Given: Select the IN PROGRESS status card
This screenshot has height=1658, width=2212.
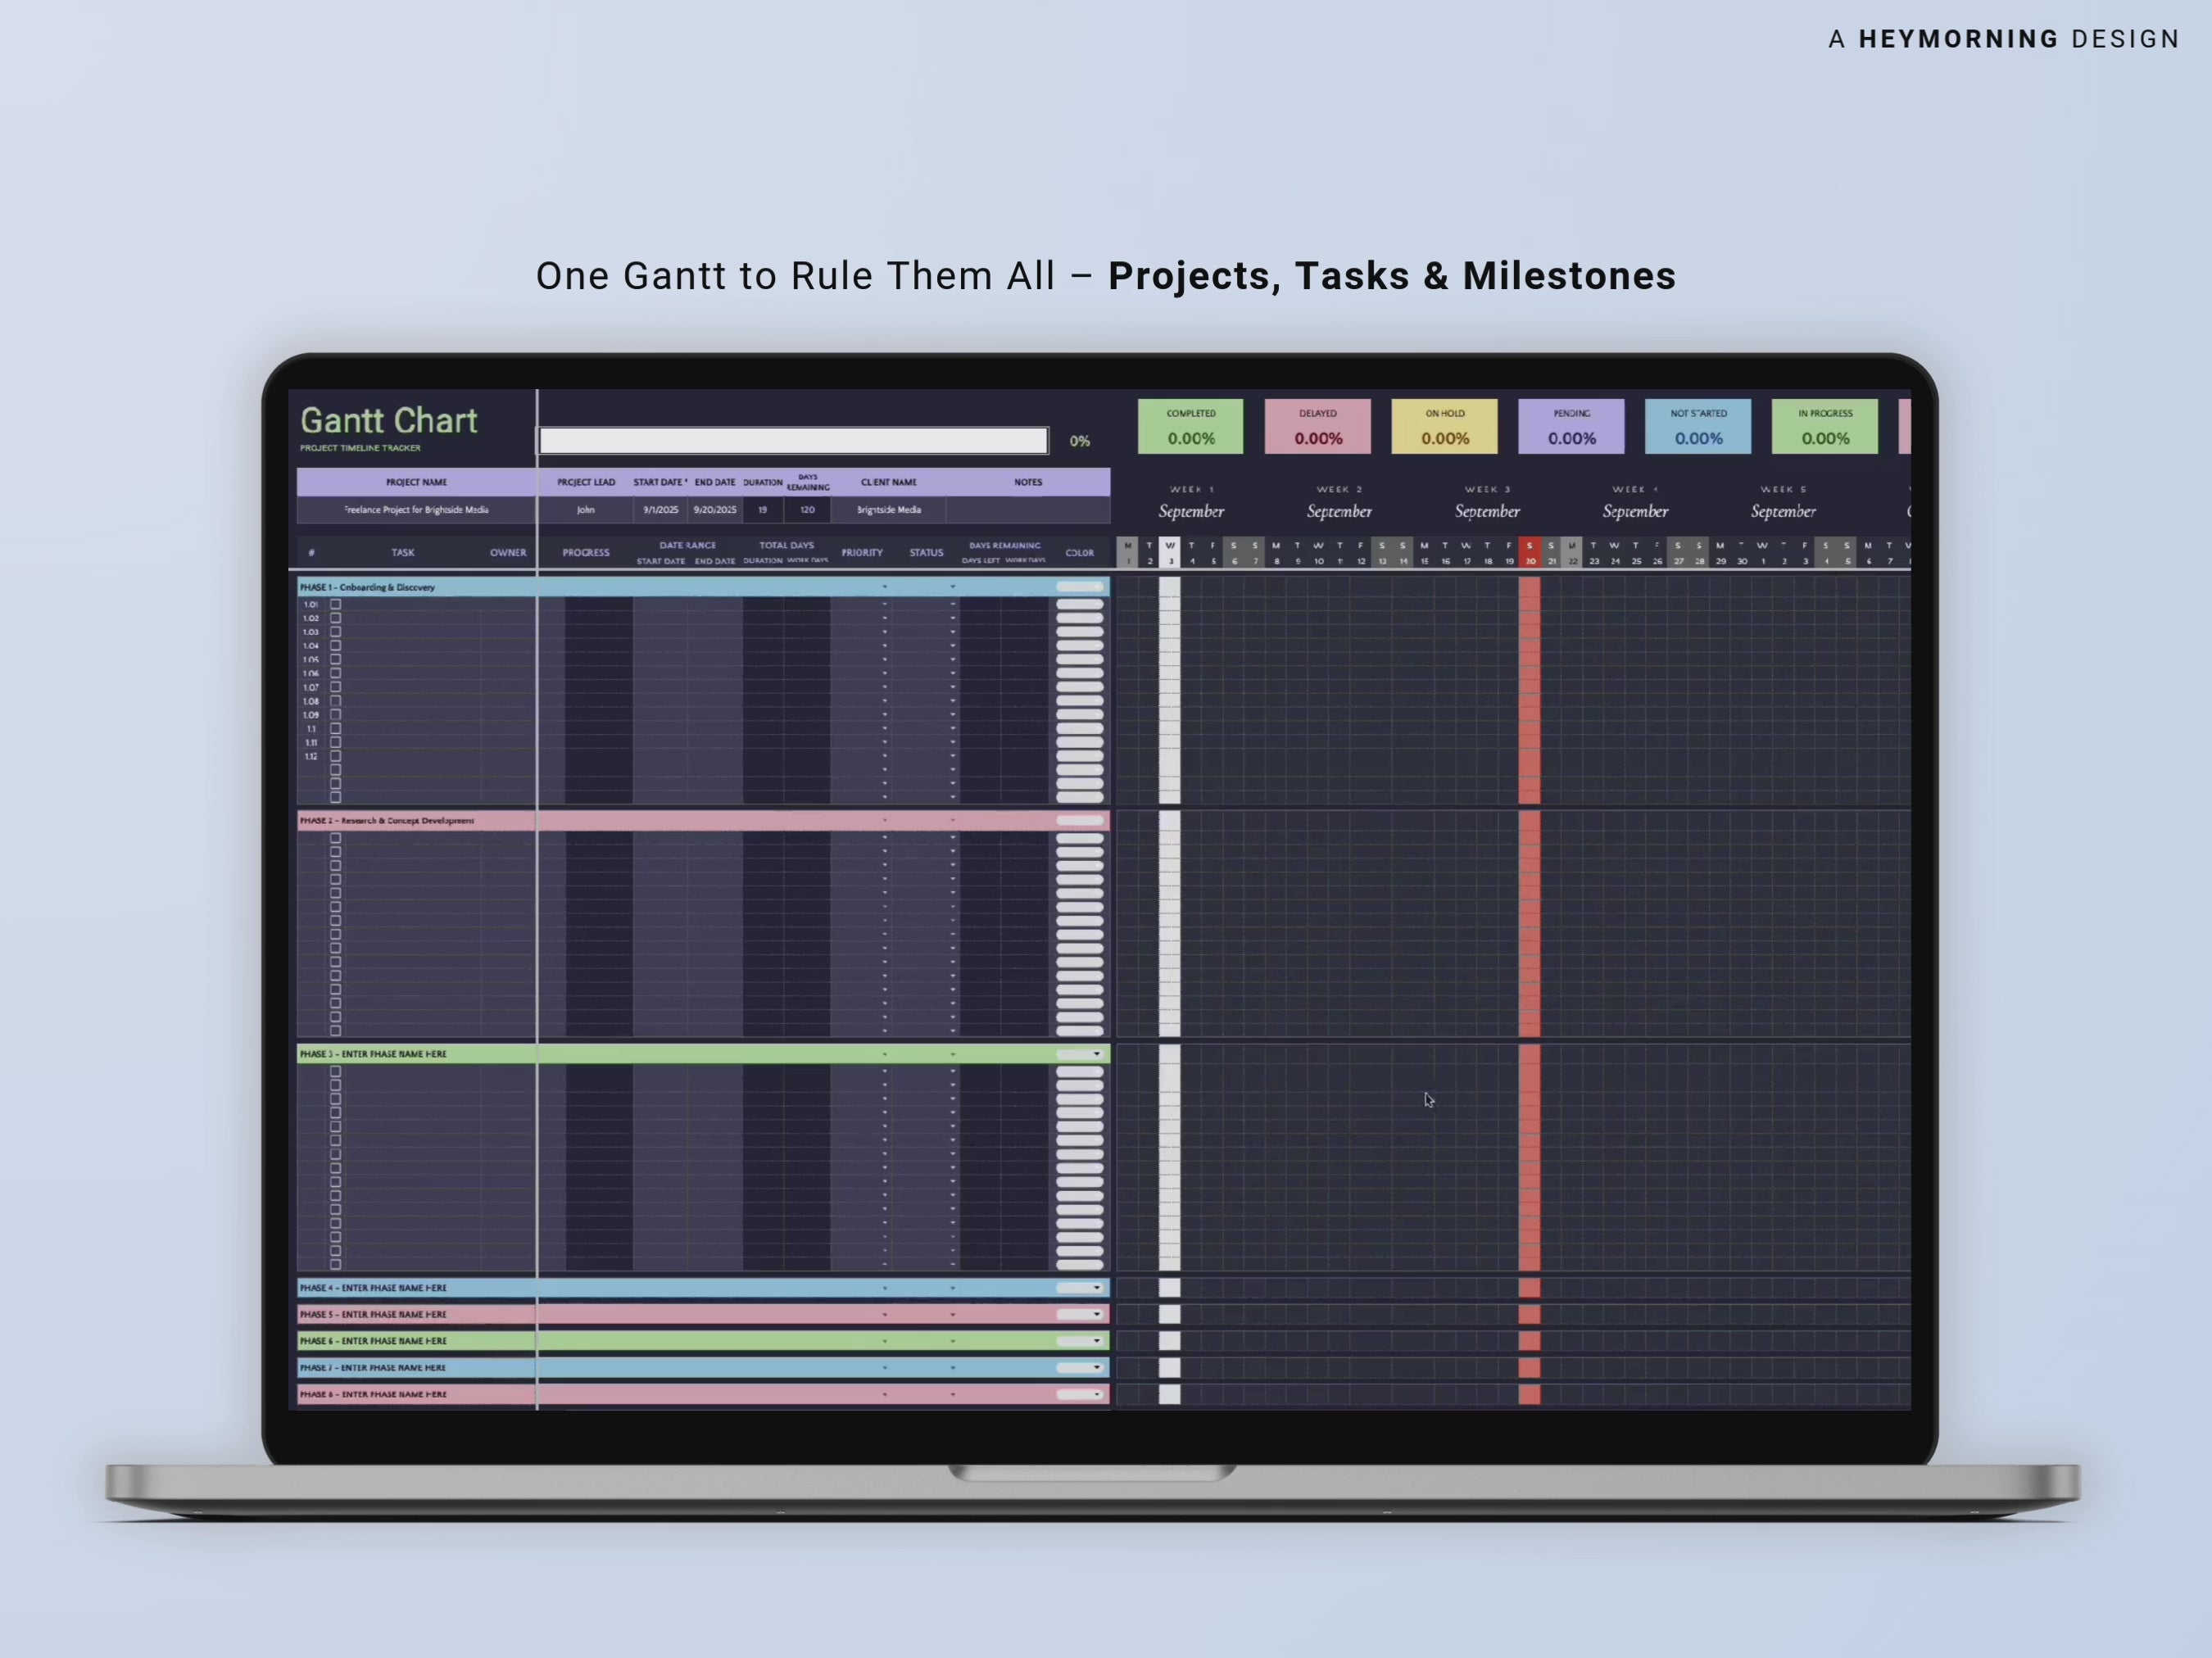Looking at the screenshot, I should pyautogui.click(x=1824, y=426).
